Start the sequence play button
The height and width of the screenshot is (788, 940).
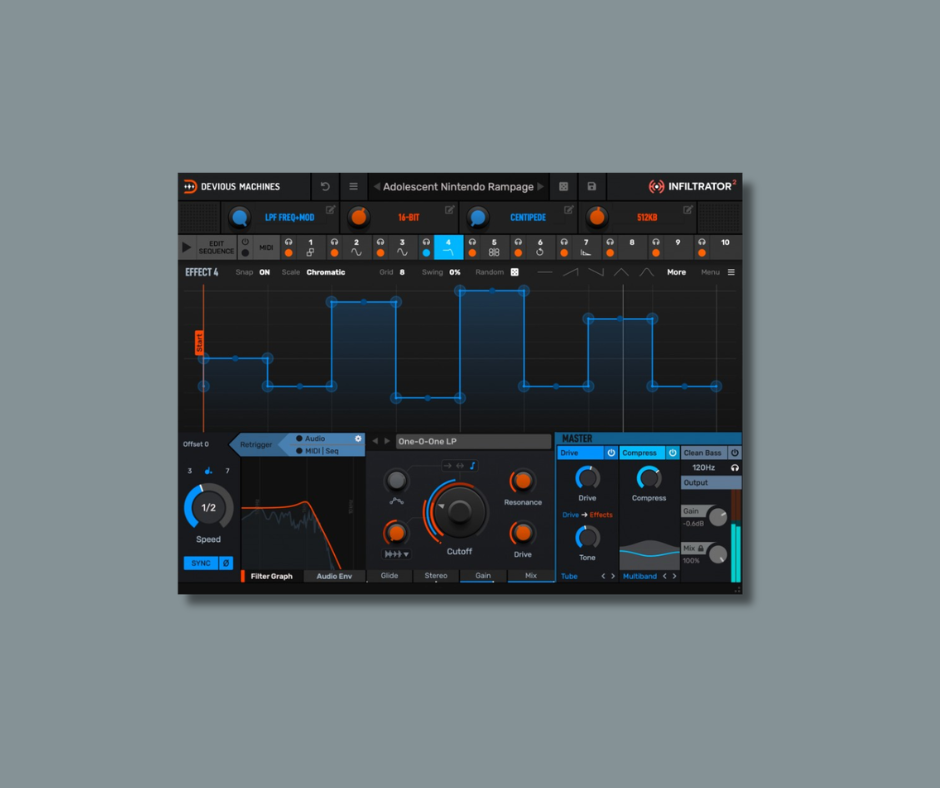tap(186, 247)
